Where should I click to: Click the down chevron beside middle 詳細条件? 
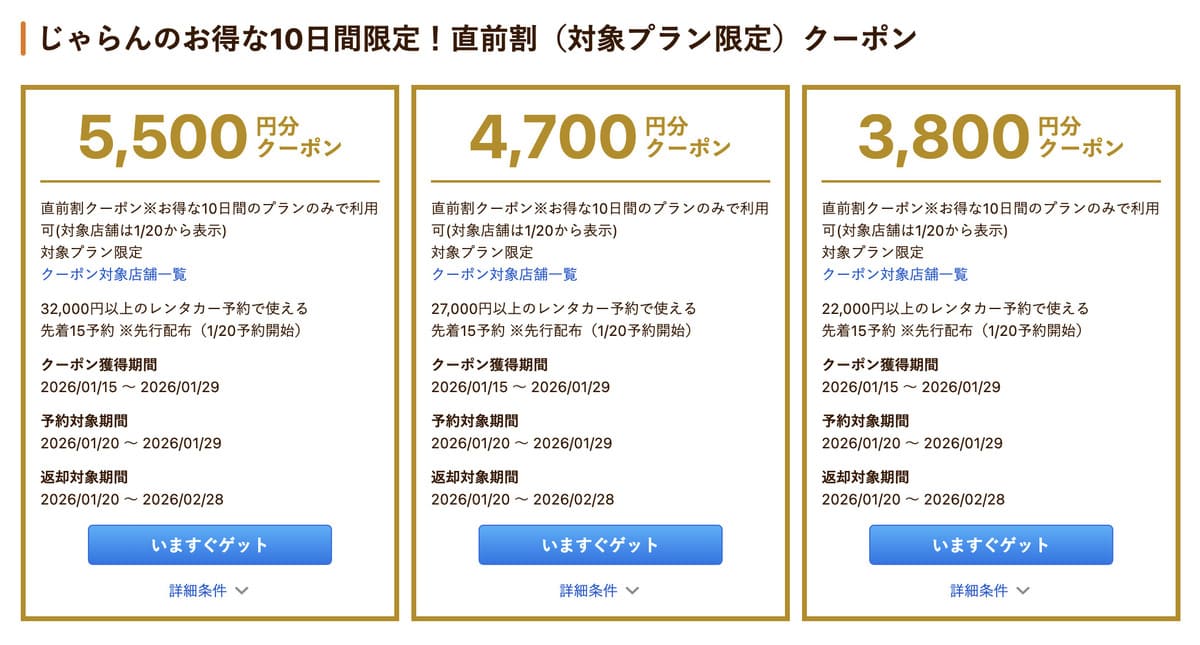coord(631,590)
